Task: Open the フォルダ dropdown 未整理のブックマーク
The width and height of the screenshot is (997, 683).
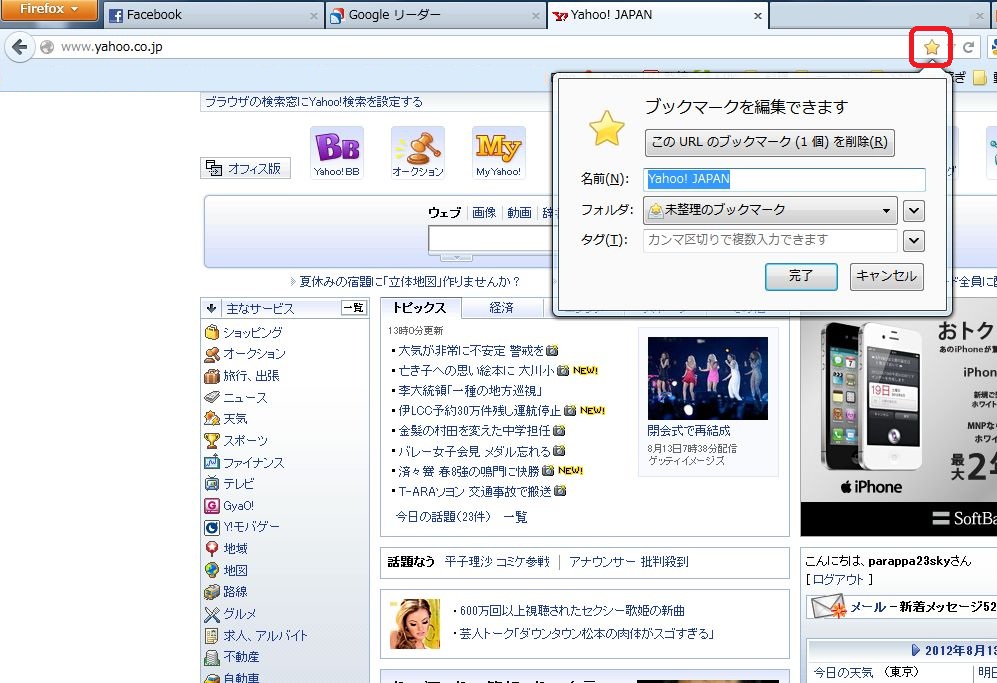Action: 770,210
